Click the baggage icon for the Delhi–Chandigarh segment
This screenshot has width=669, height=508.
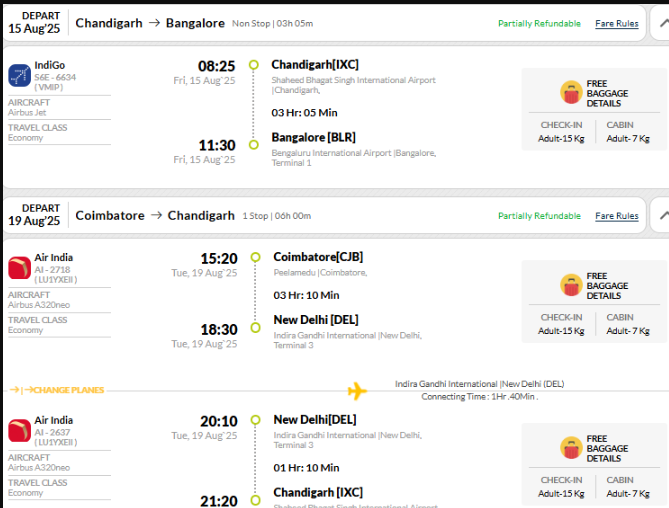[x=571, y=447]
